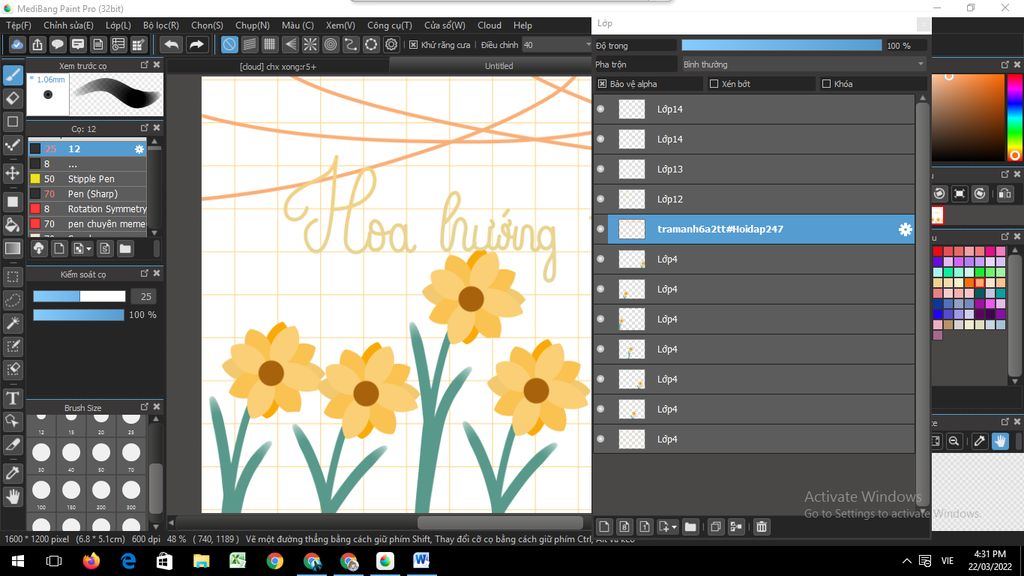Activate the Hand pan tool
Viewport: 1024px width, 576px height.
coord(13,496)
